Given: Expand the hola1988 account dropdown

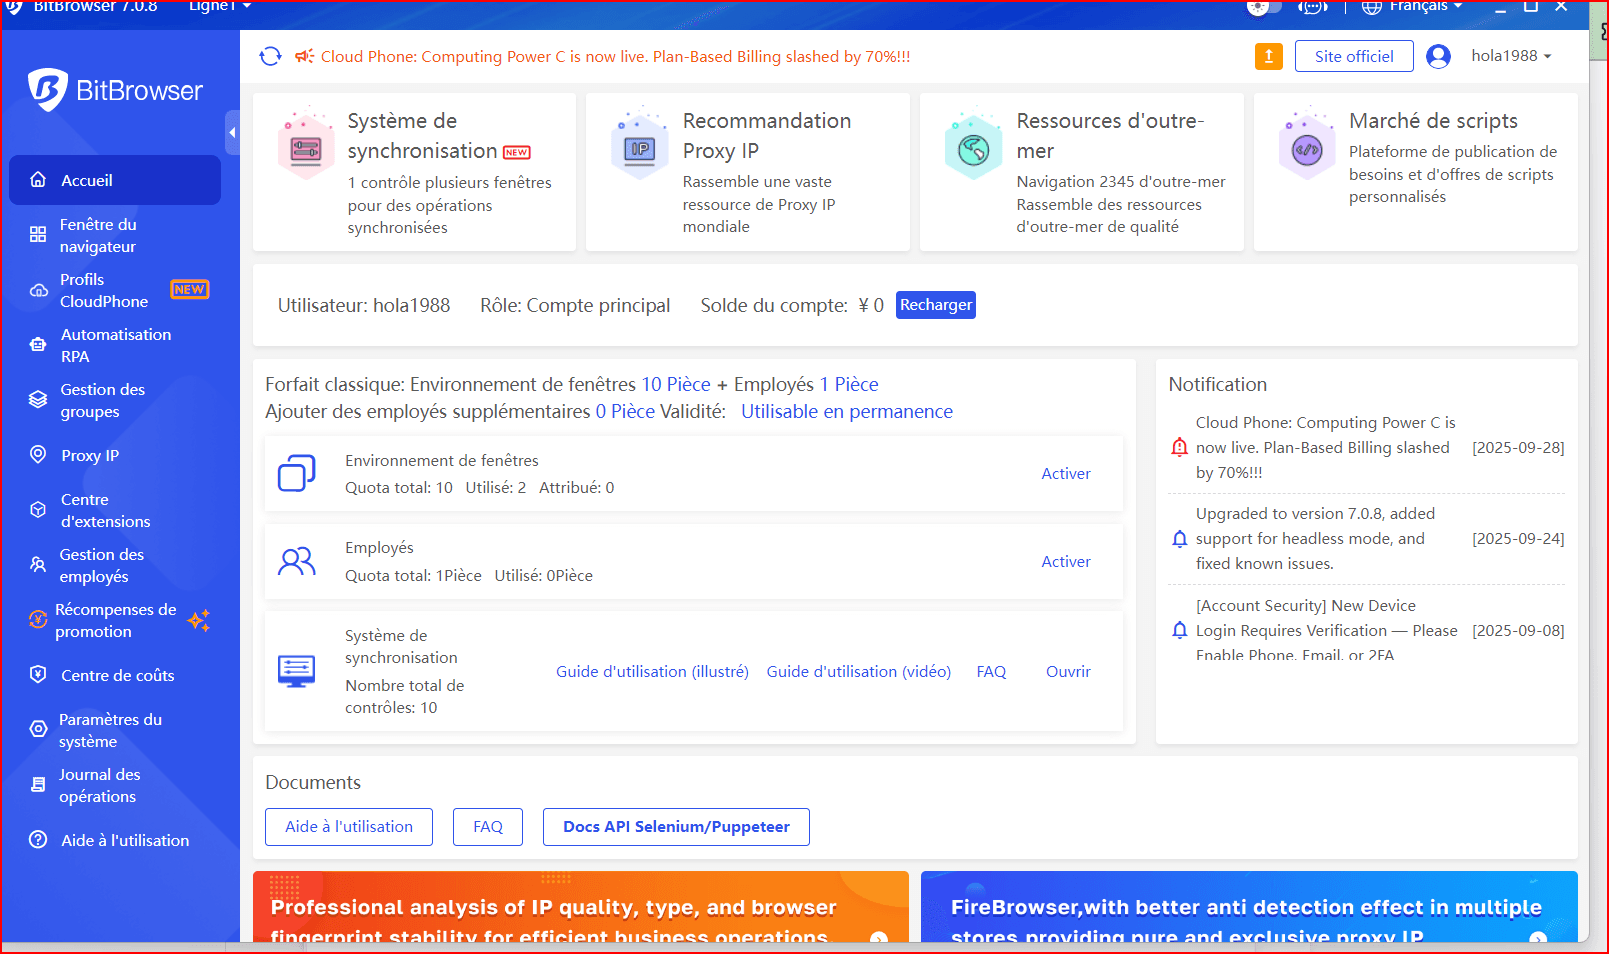Looking at the screenshot, I should pos(1510,57).
